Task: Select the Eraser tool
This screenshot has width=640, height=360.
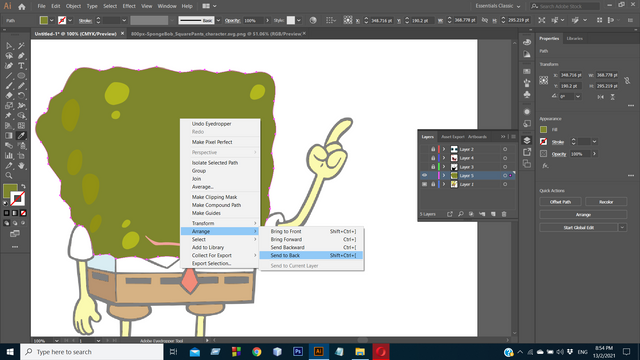Action: 9,96
